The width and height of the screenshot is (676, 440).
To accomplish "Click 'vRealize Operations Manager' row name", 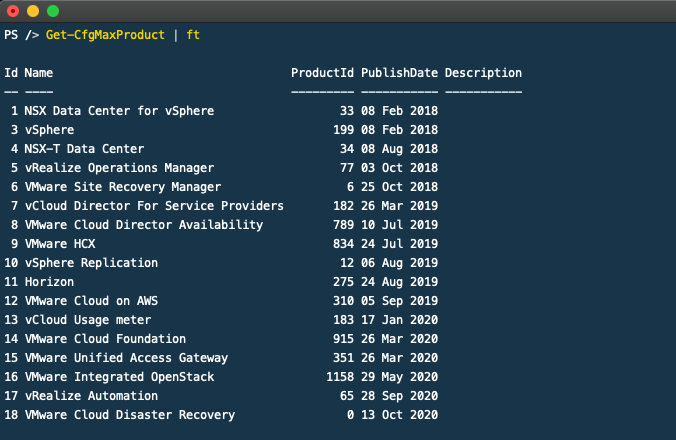I will pyautogui.click(x=119, y=168).
